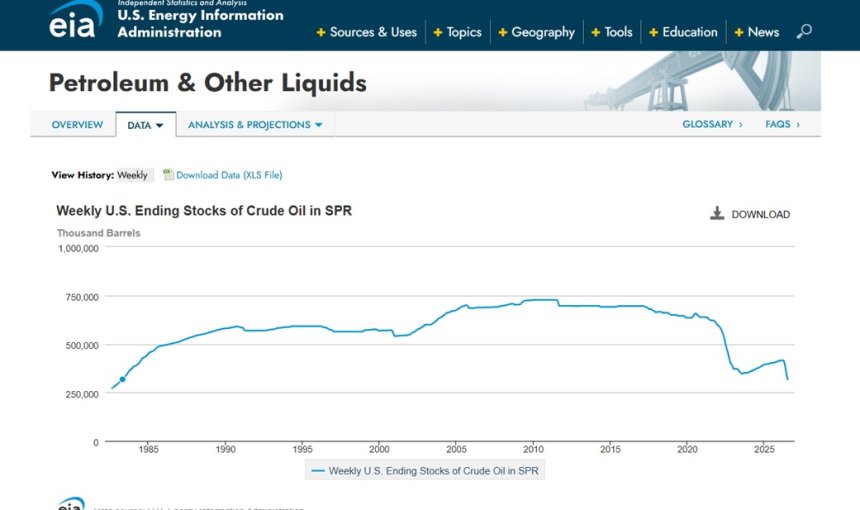
Task: Expand Analysis & Projections dropdown arrow
Action: click(x=319, y=125)
